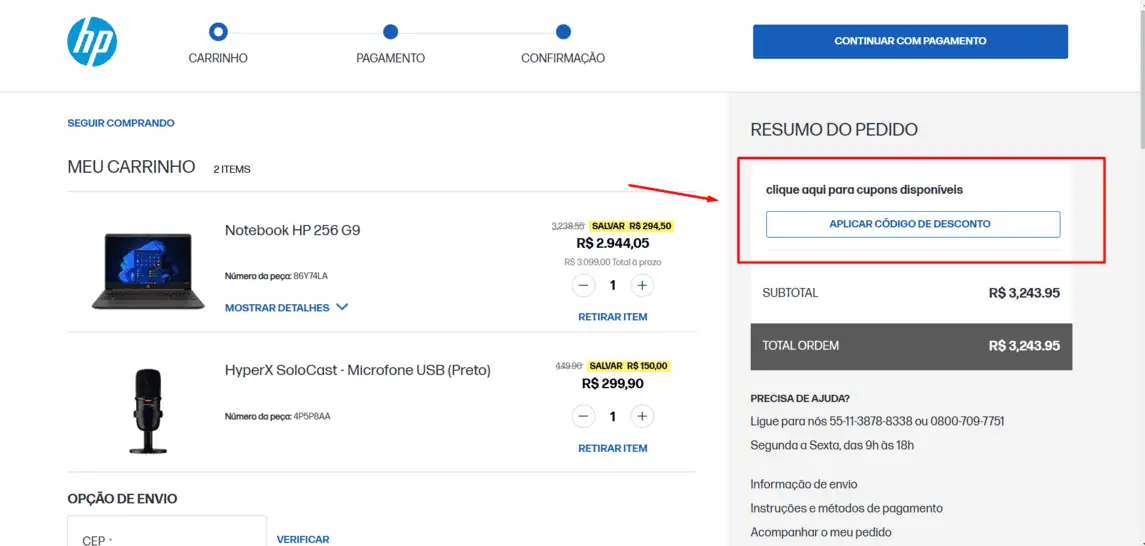Click the Salvar R$ 150,00 badge
The height and width of the screenshot is (546, 1145).
[x=629, y=366]
